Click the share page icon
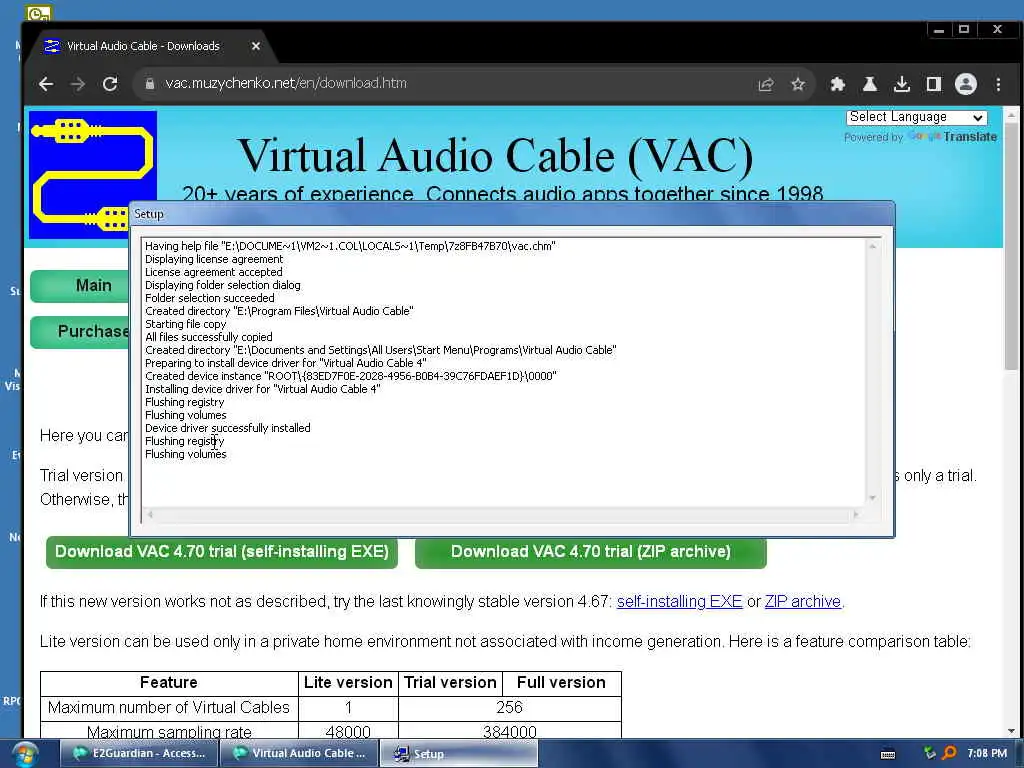This screenshot has width=1024, height=768. point(765,84)
